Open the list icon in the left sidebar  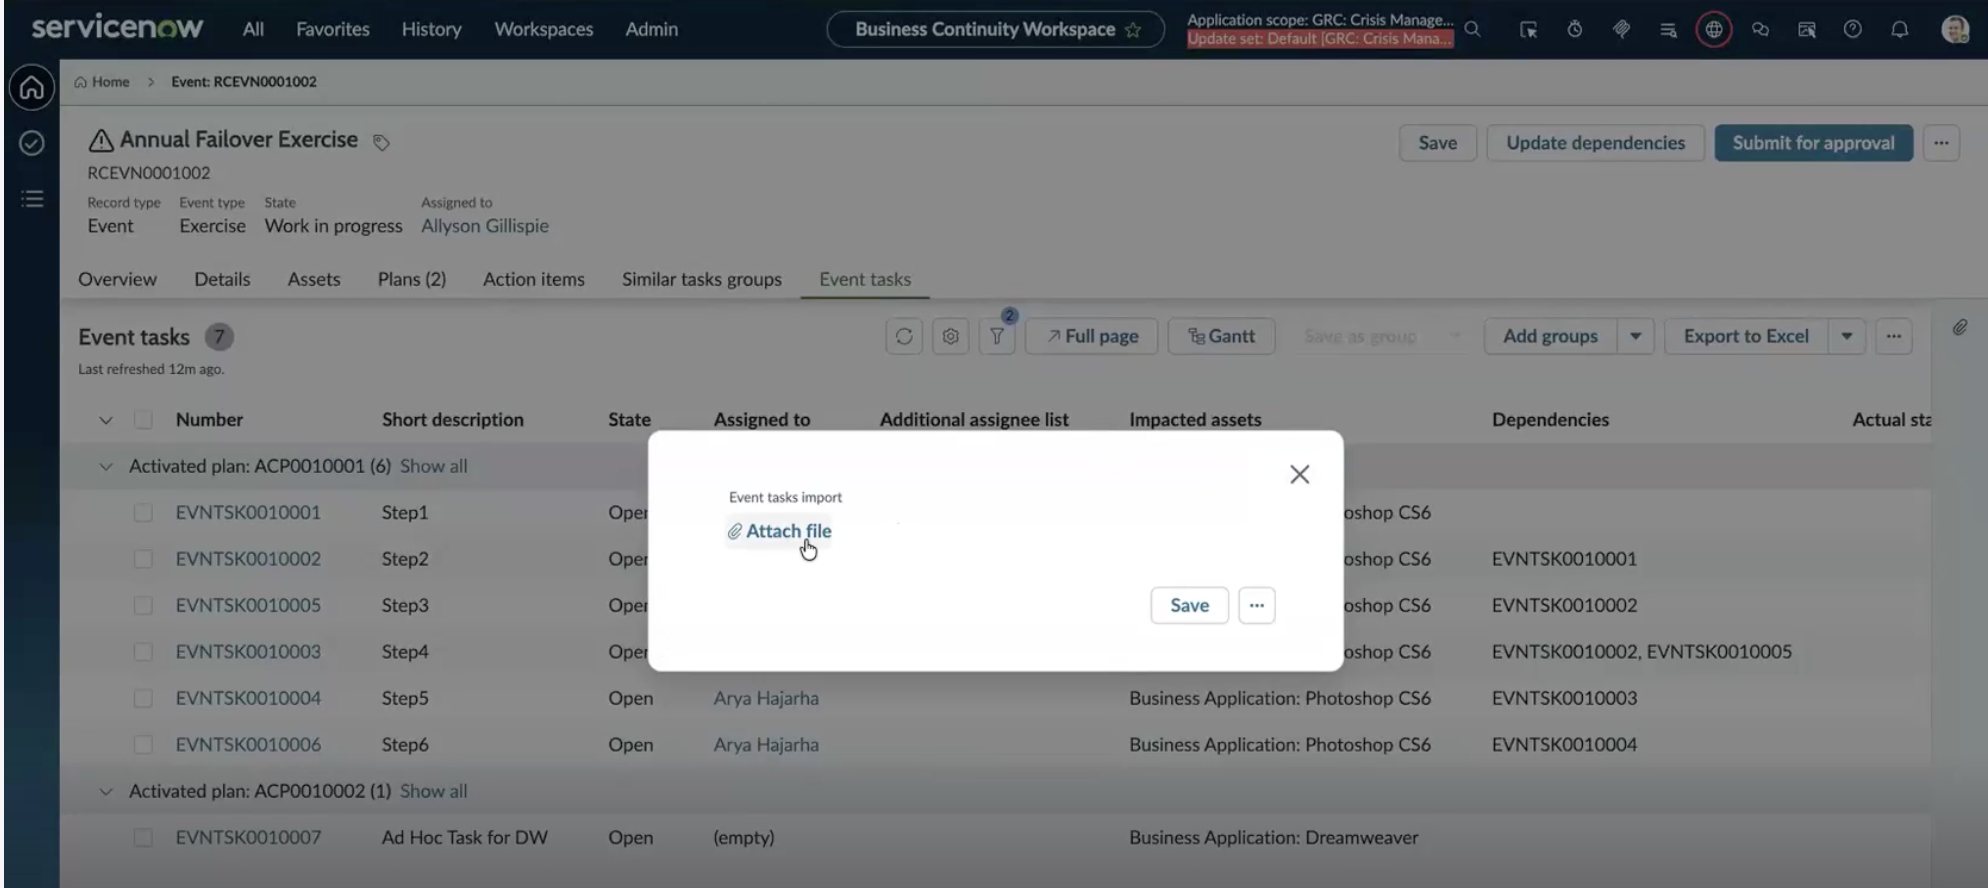32,199
